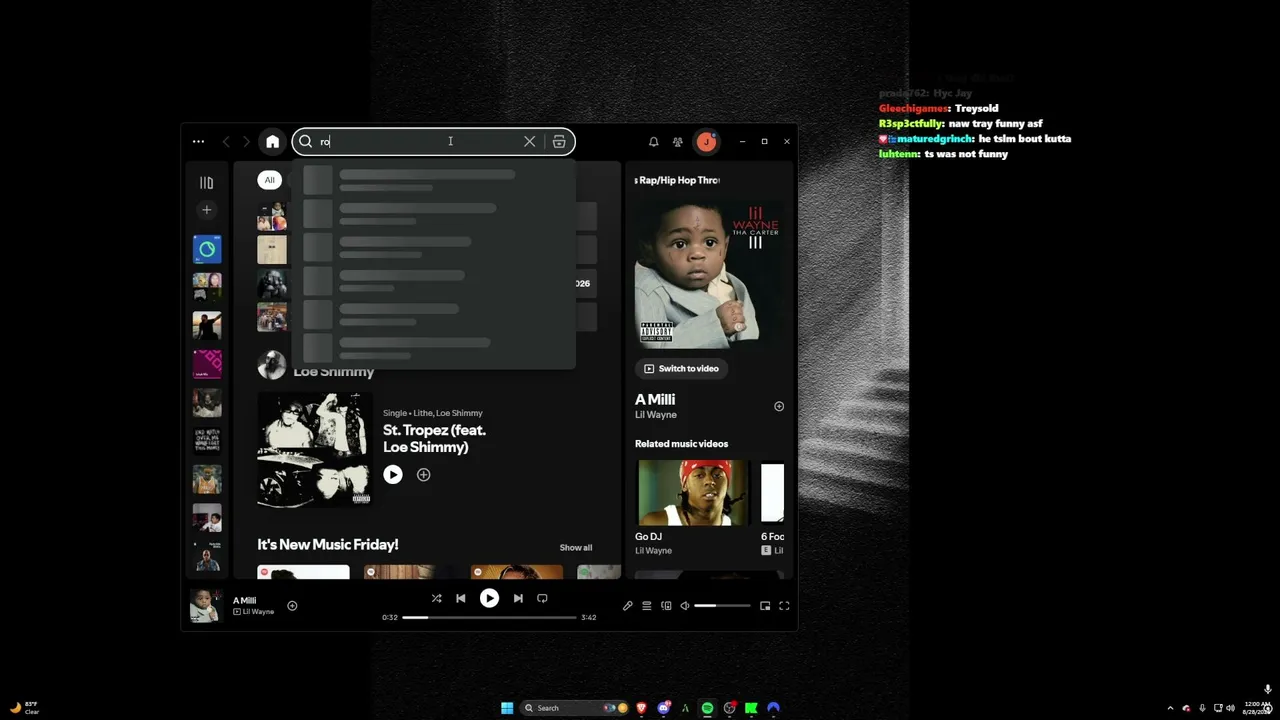Click the search magnifier icon in Spotify

(306, 142)
